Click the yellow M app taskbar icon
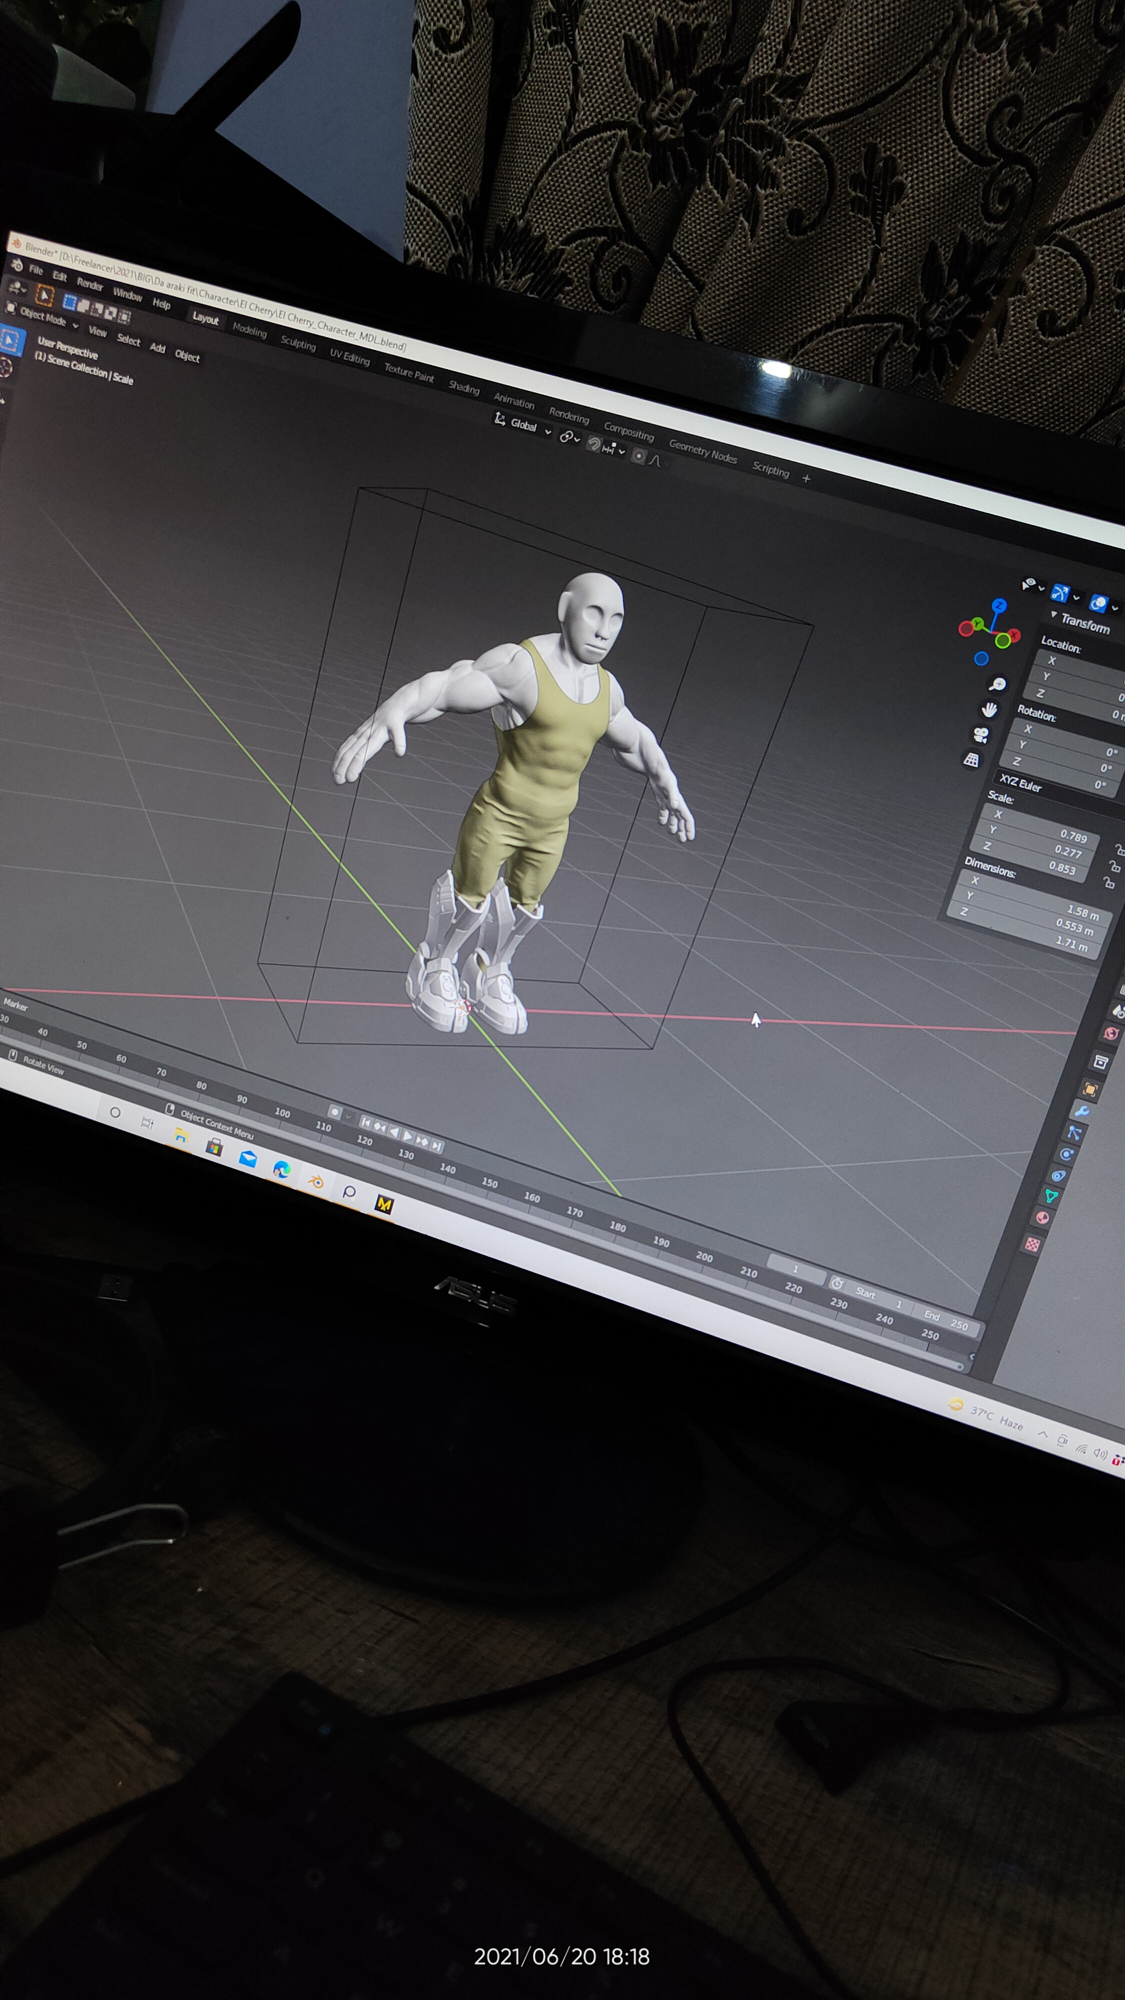 click(384, 1204)
